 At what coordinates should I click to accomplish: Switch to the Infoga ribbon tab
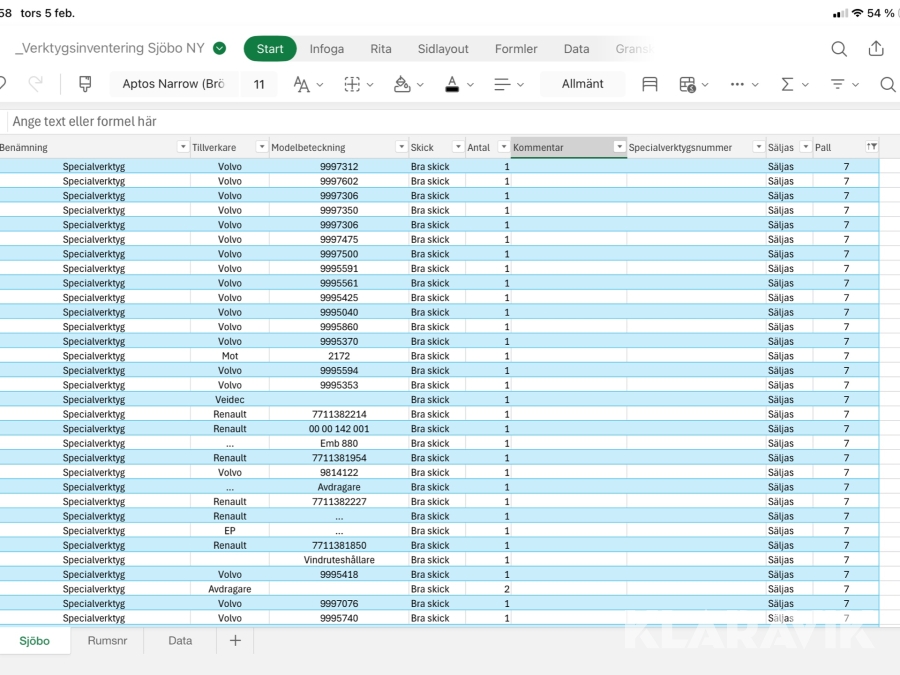[326, 49]
